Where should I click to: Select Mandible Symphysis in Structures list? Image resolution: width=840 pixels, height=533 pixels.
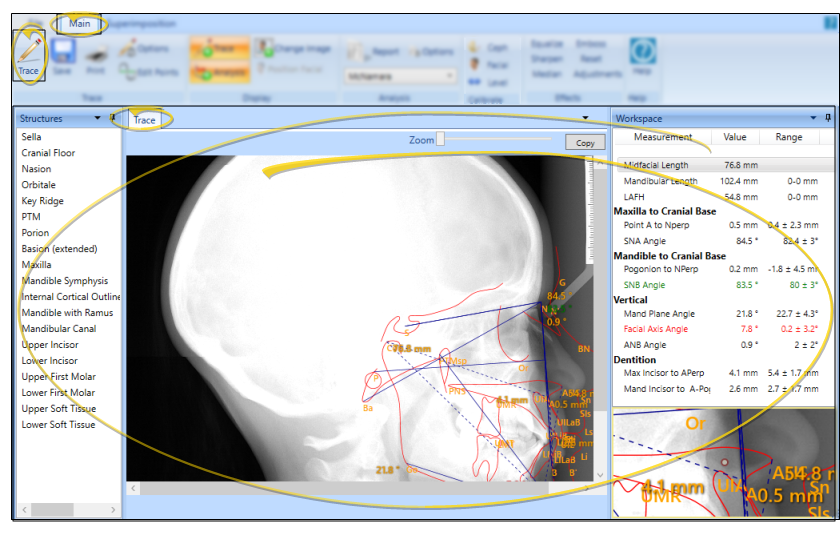(65, 281)
